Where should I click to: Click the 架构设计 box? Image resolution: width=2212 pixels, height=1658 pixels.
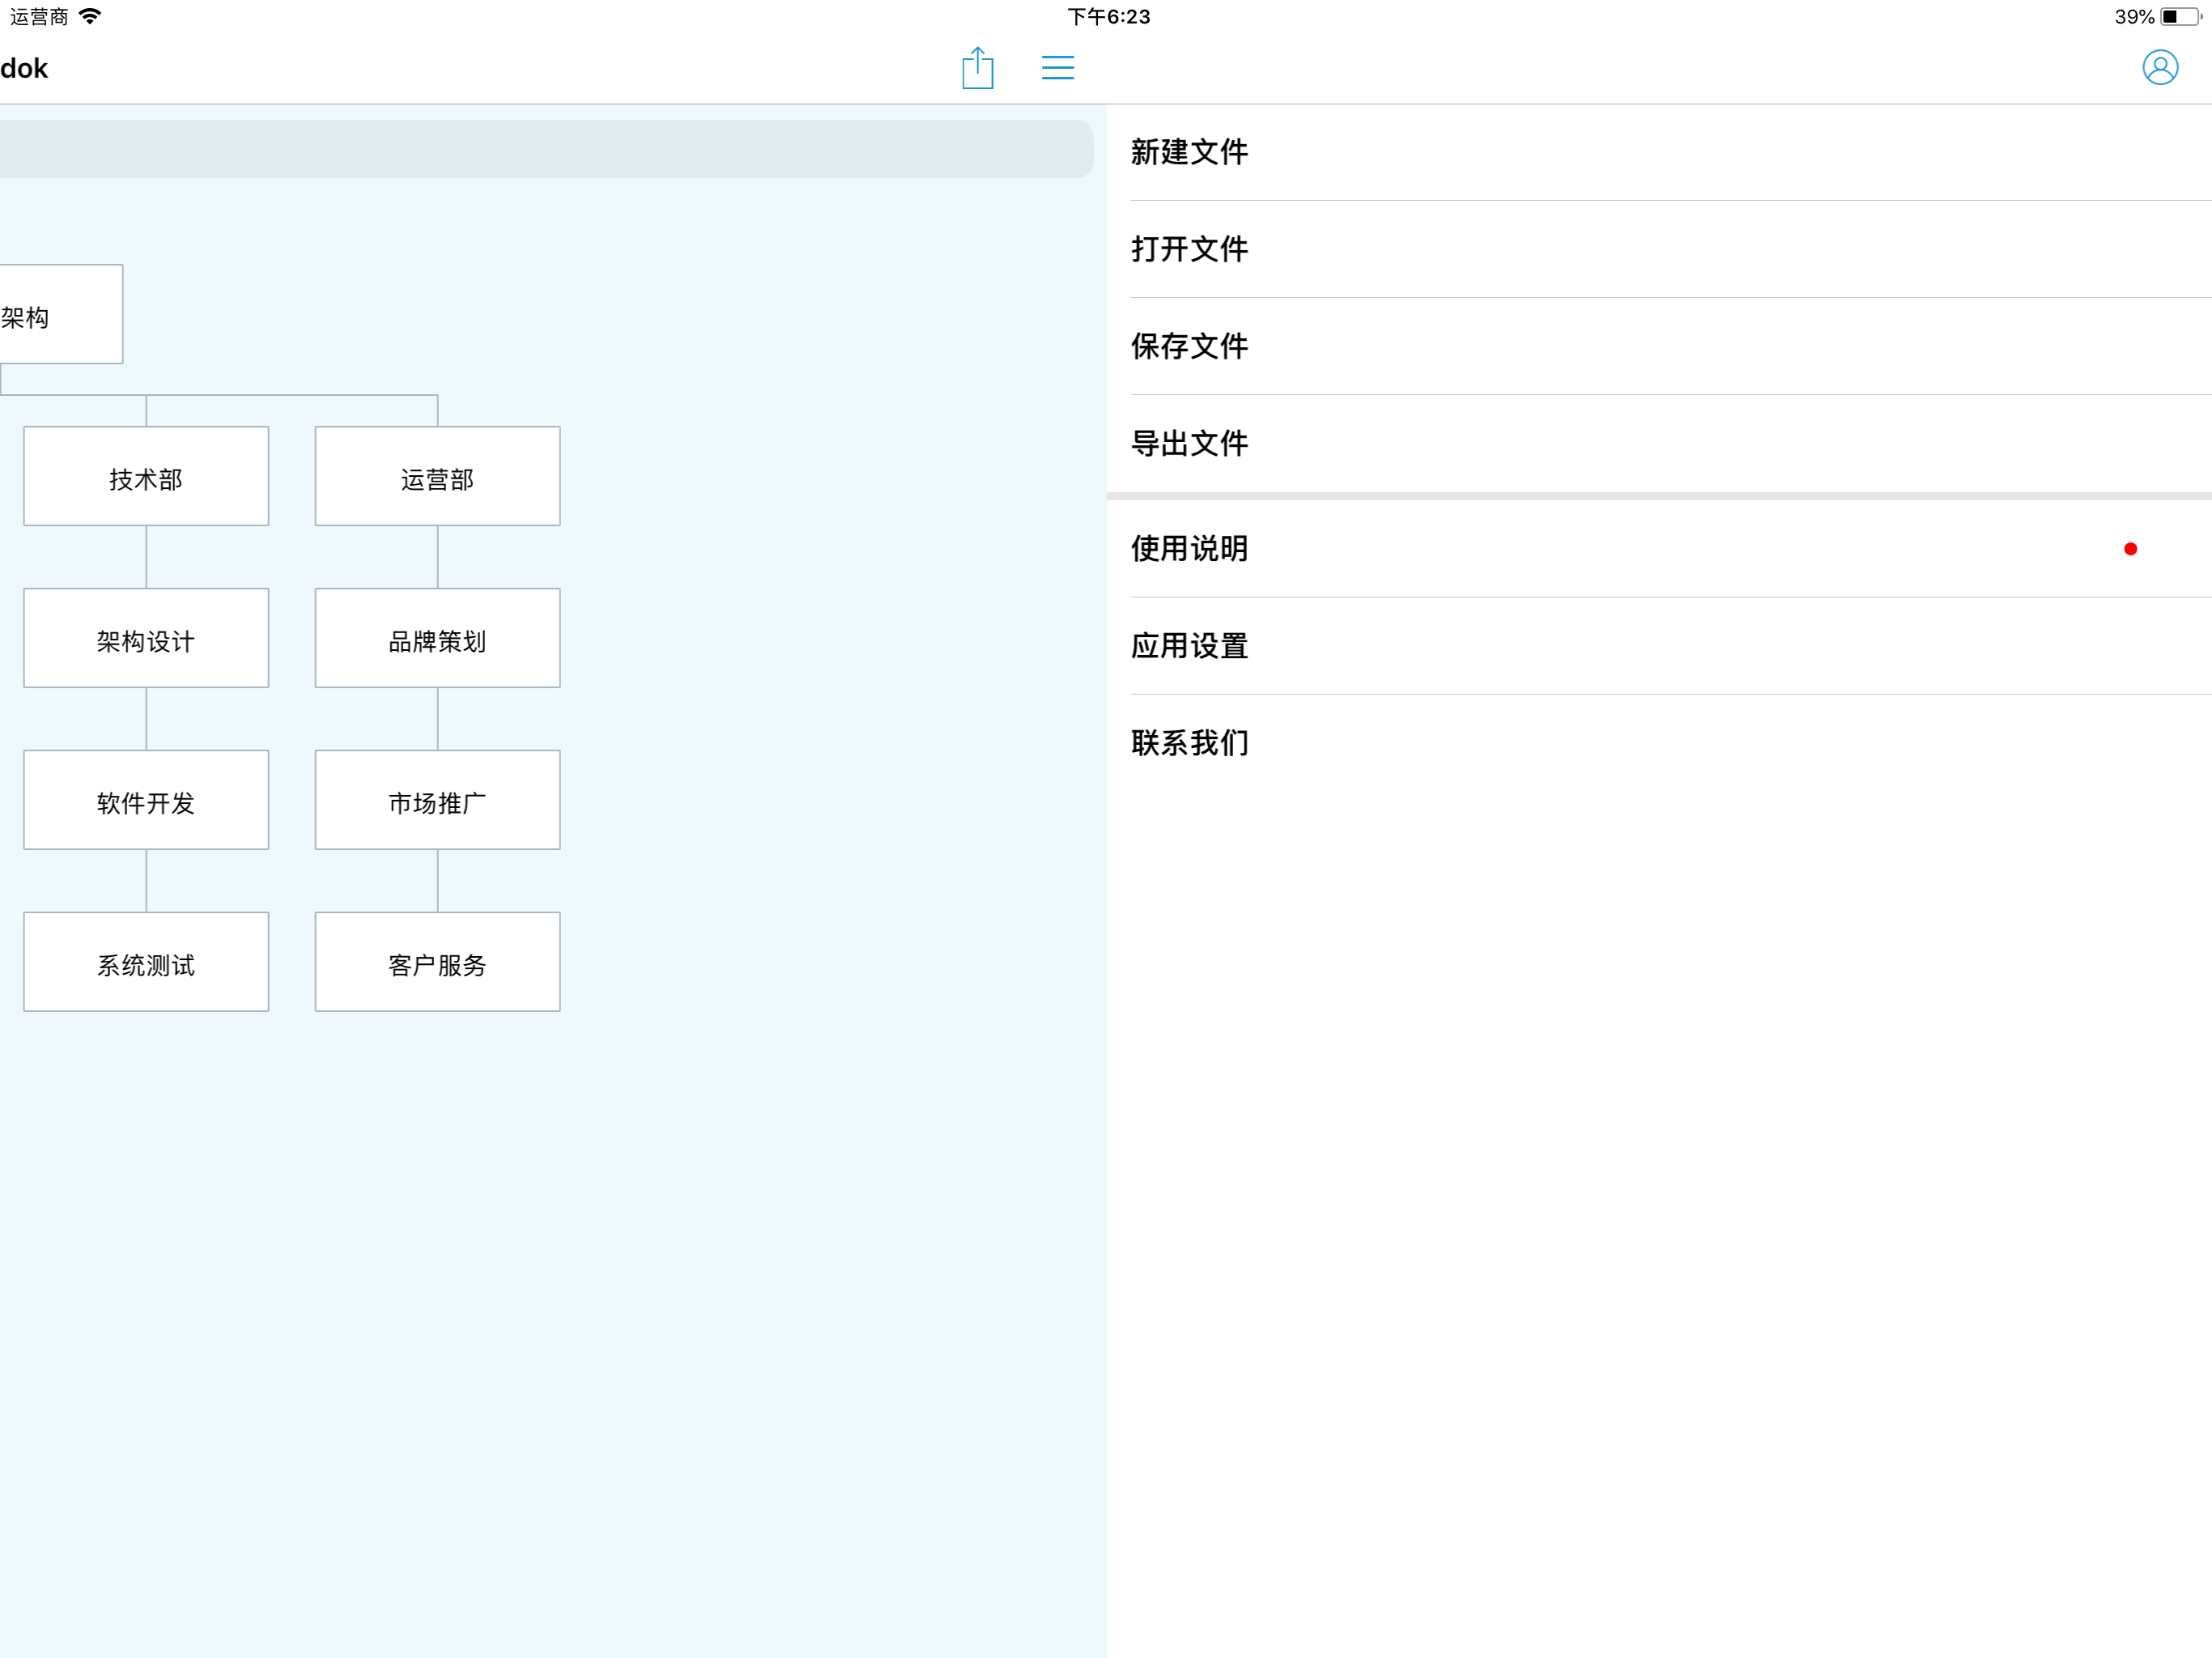click(146, 638)
